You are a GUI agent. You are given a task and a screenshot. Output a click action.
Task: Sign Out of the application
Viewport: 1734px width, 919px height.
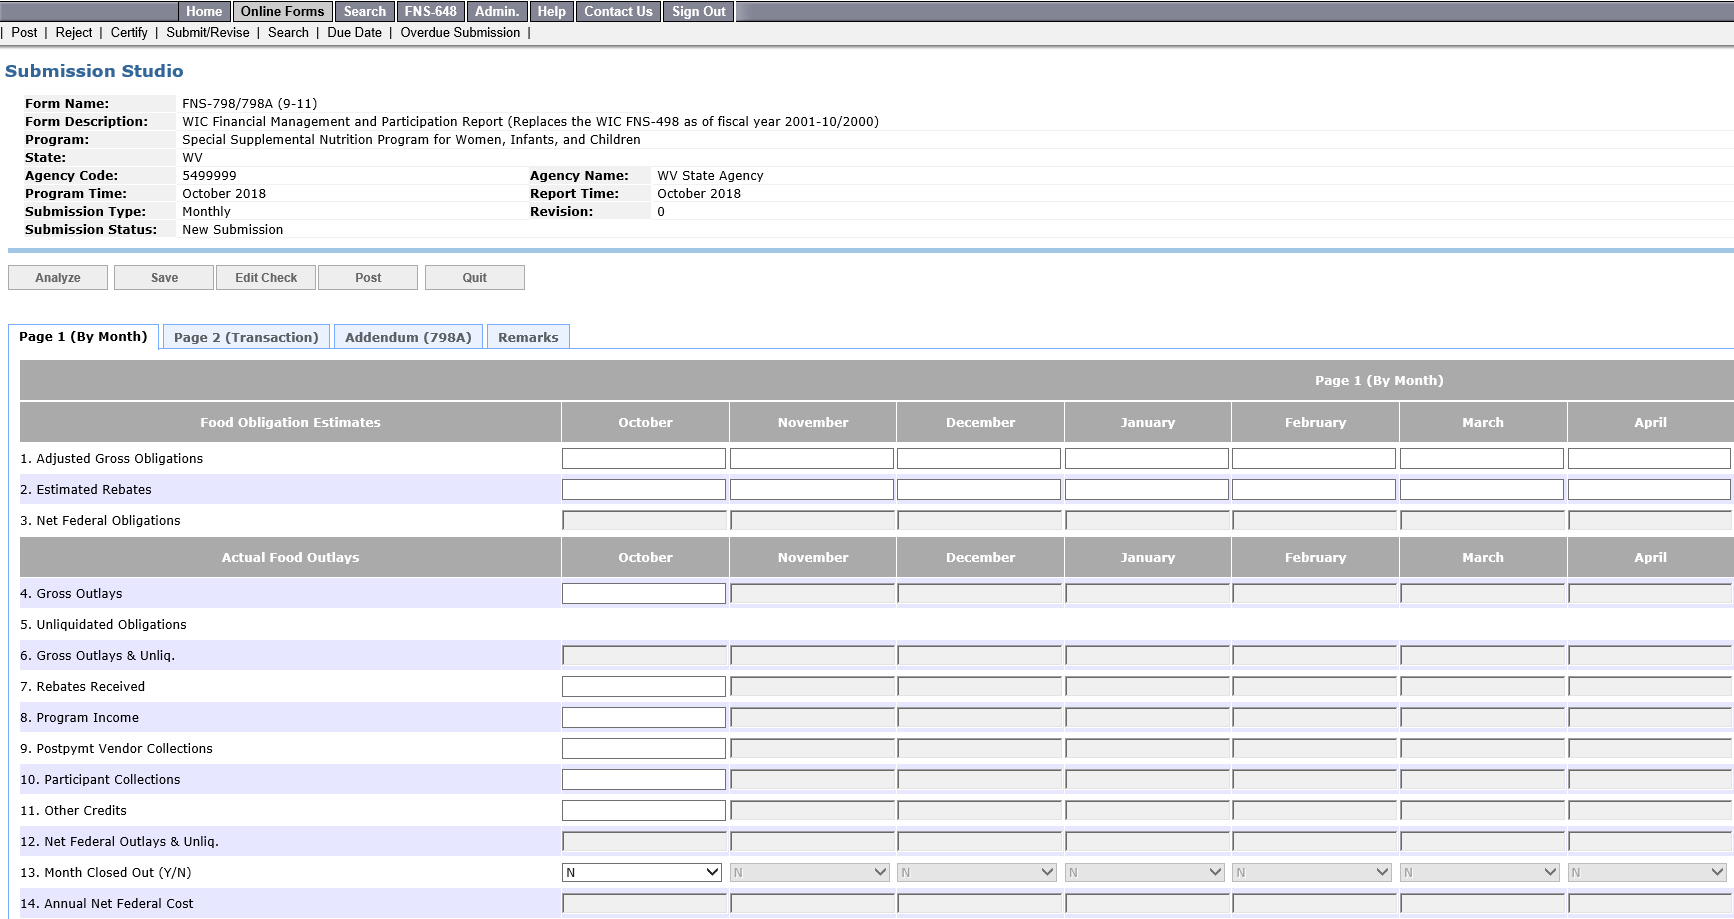[x=698, y=12]
